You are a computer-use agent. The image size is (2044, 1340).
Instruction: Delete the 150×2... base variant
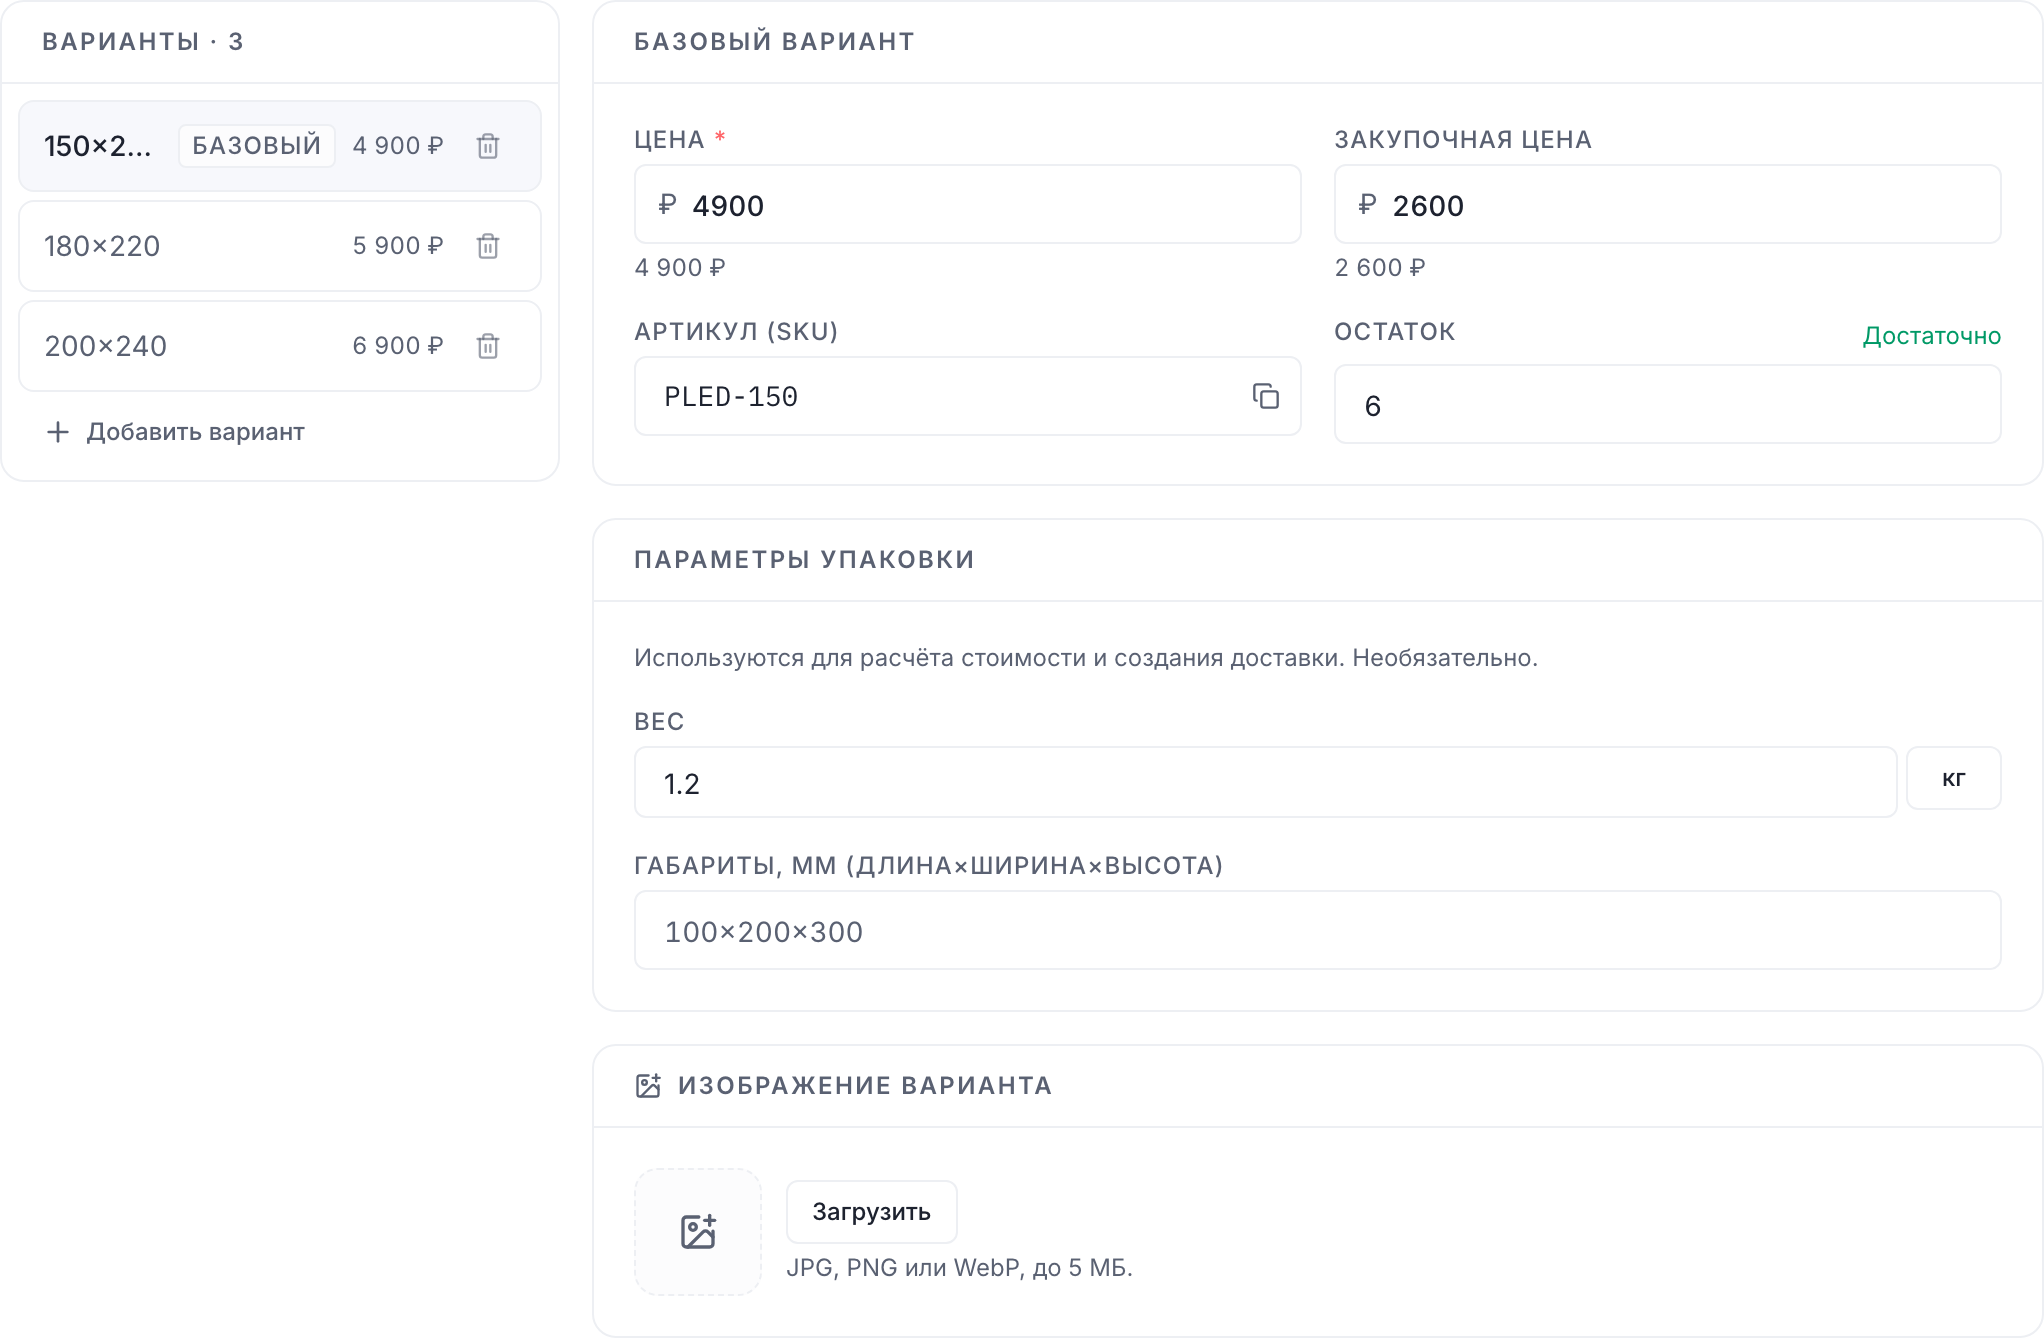tap(488, 146)
